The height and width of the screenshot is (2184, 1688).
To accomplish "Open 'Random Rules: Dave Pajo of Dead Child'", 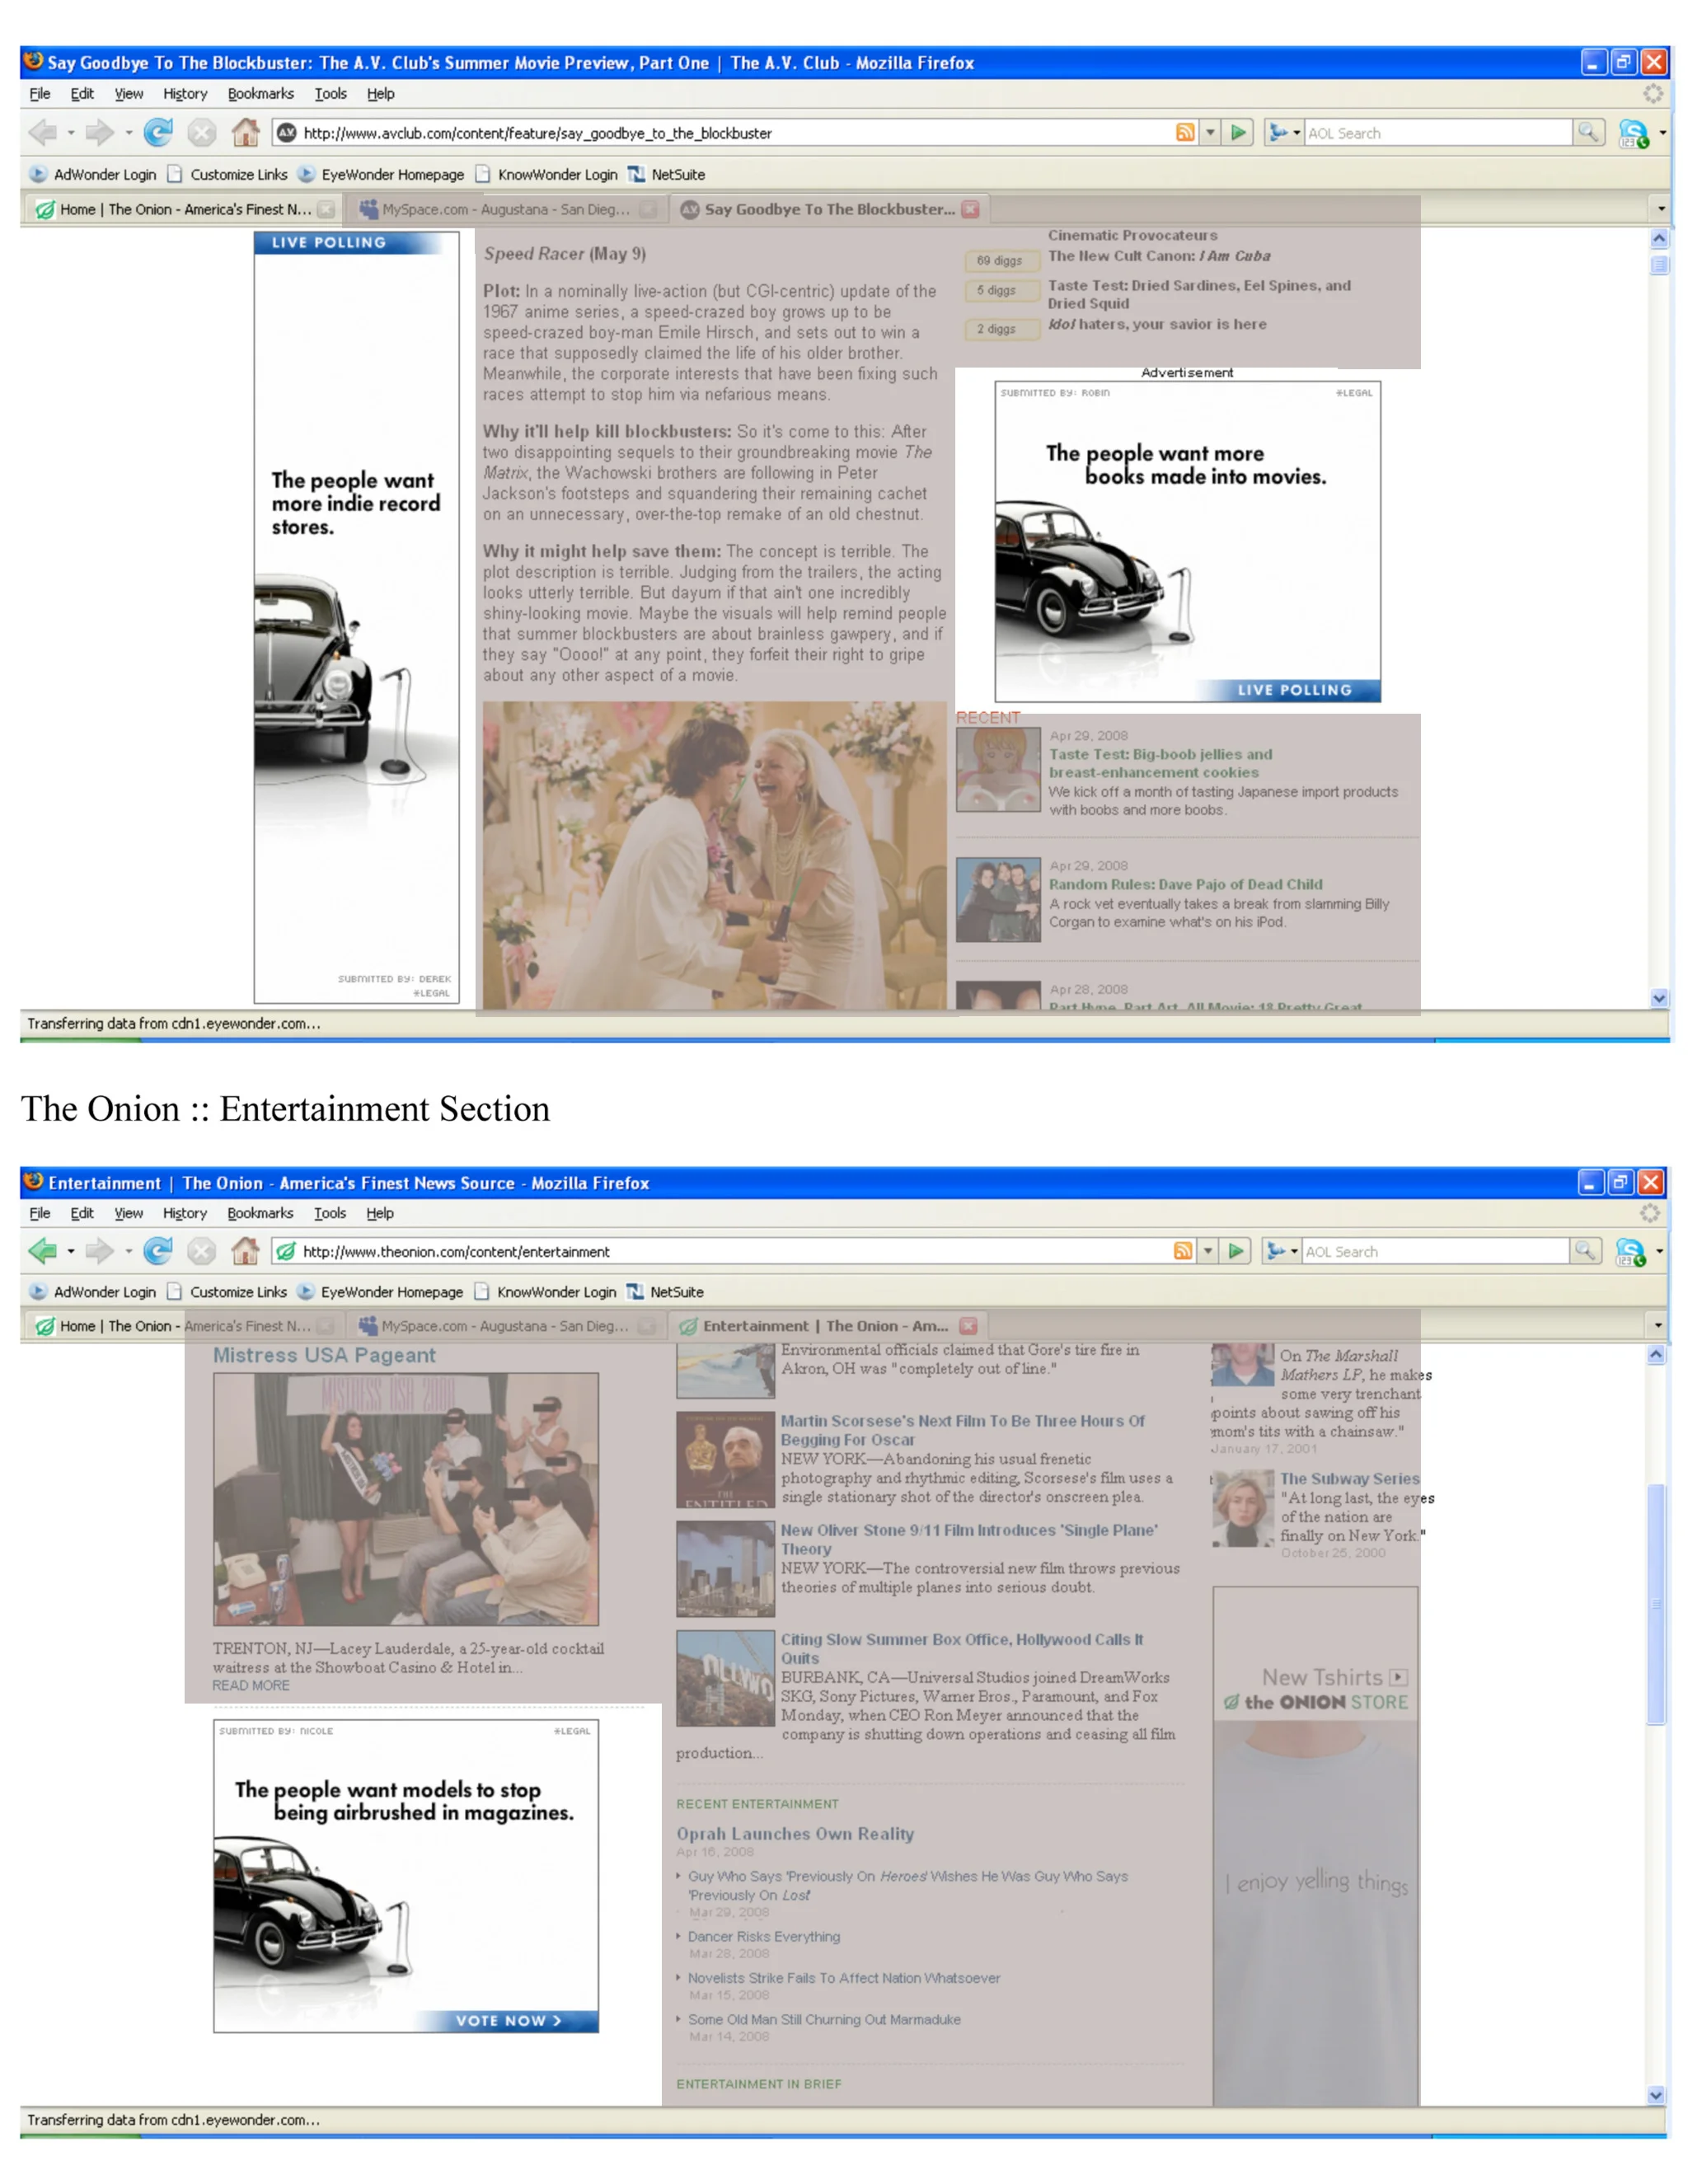I will 1185,884.
